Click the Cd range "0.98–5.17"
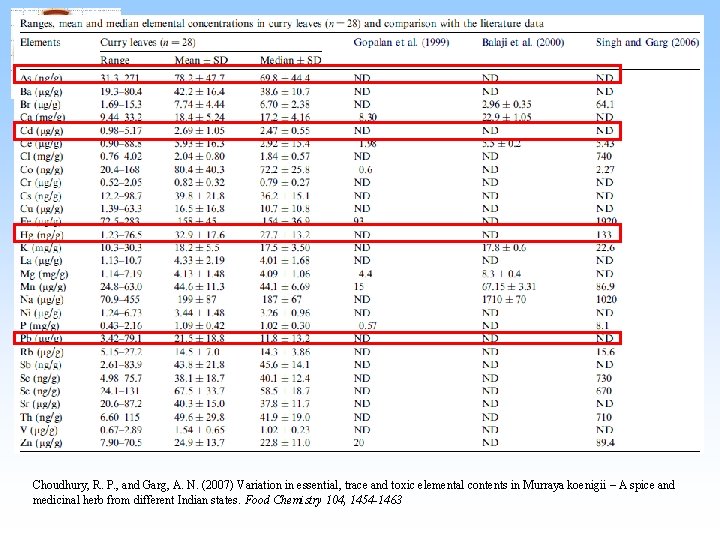 tap(121, 131)
